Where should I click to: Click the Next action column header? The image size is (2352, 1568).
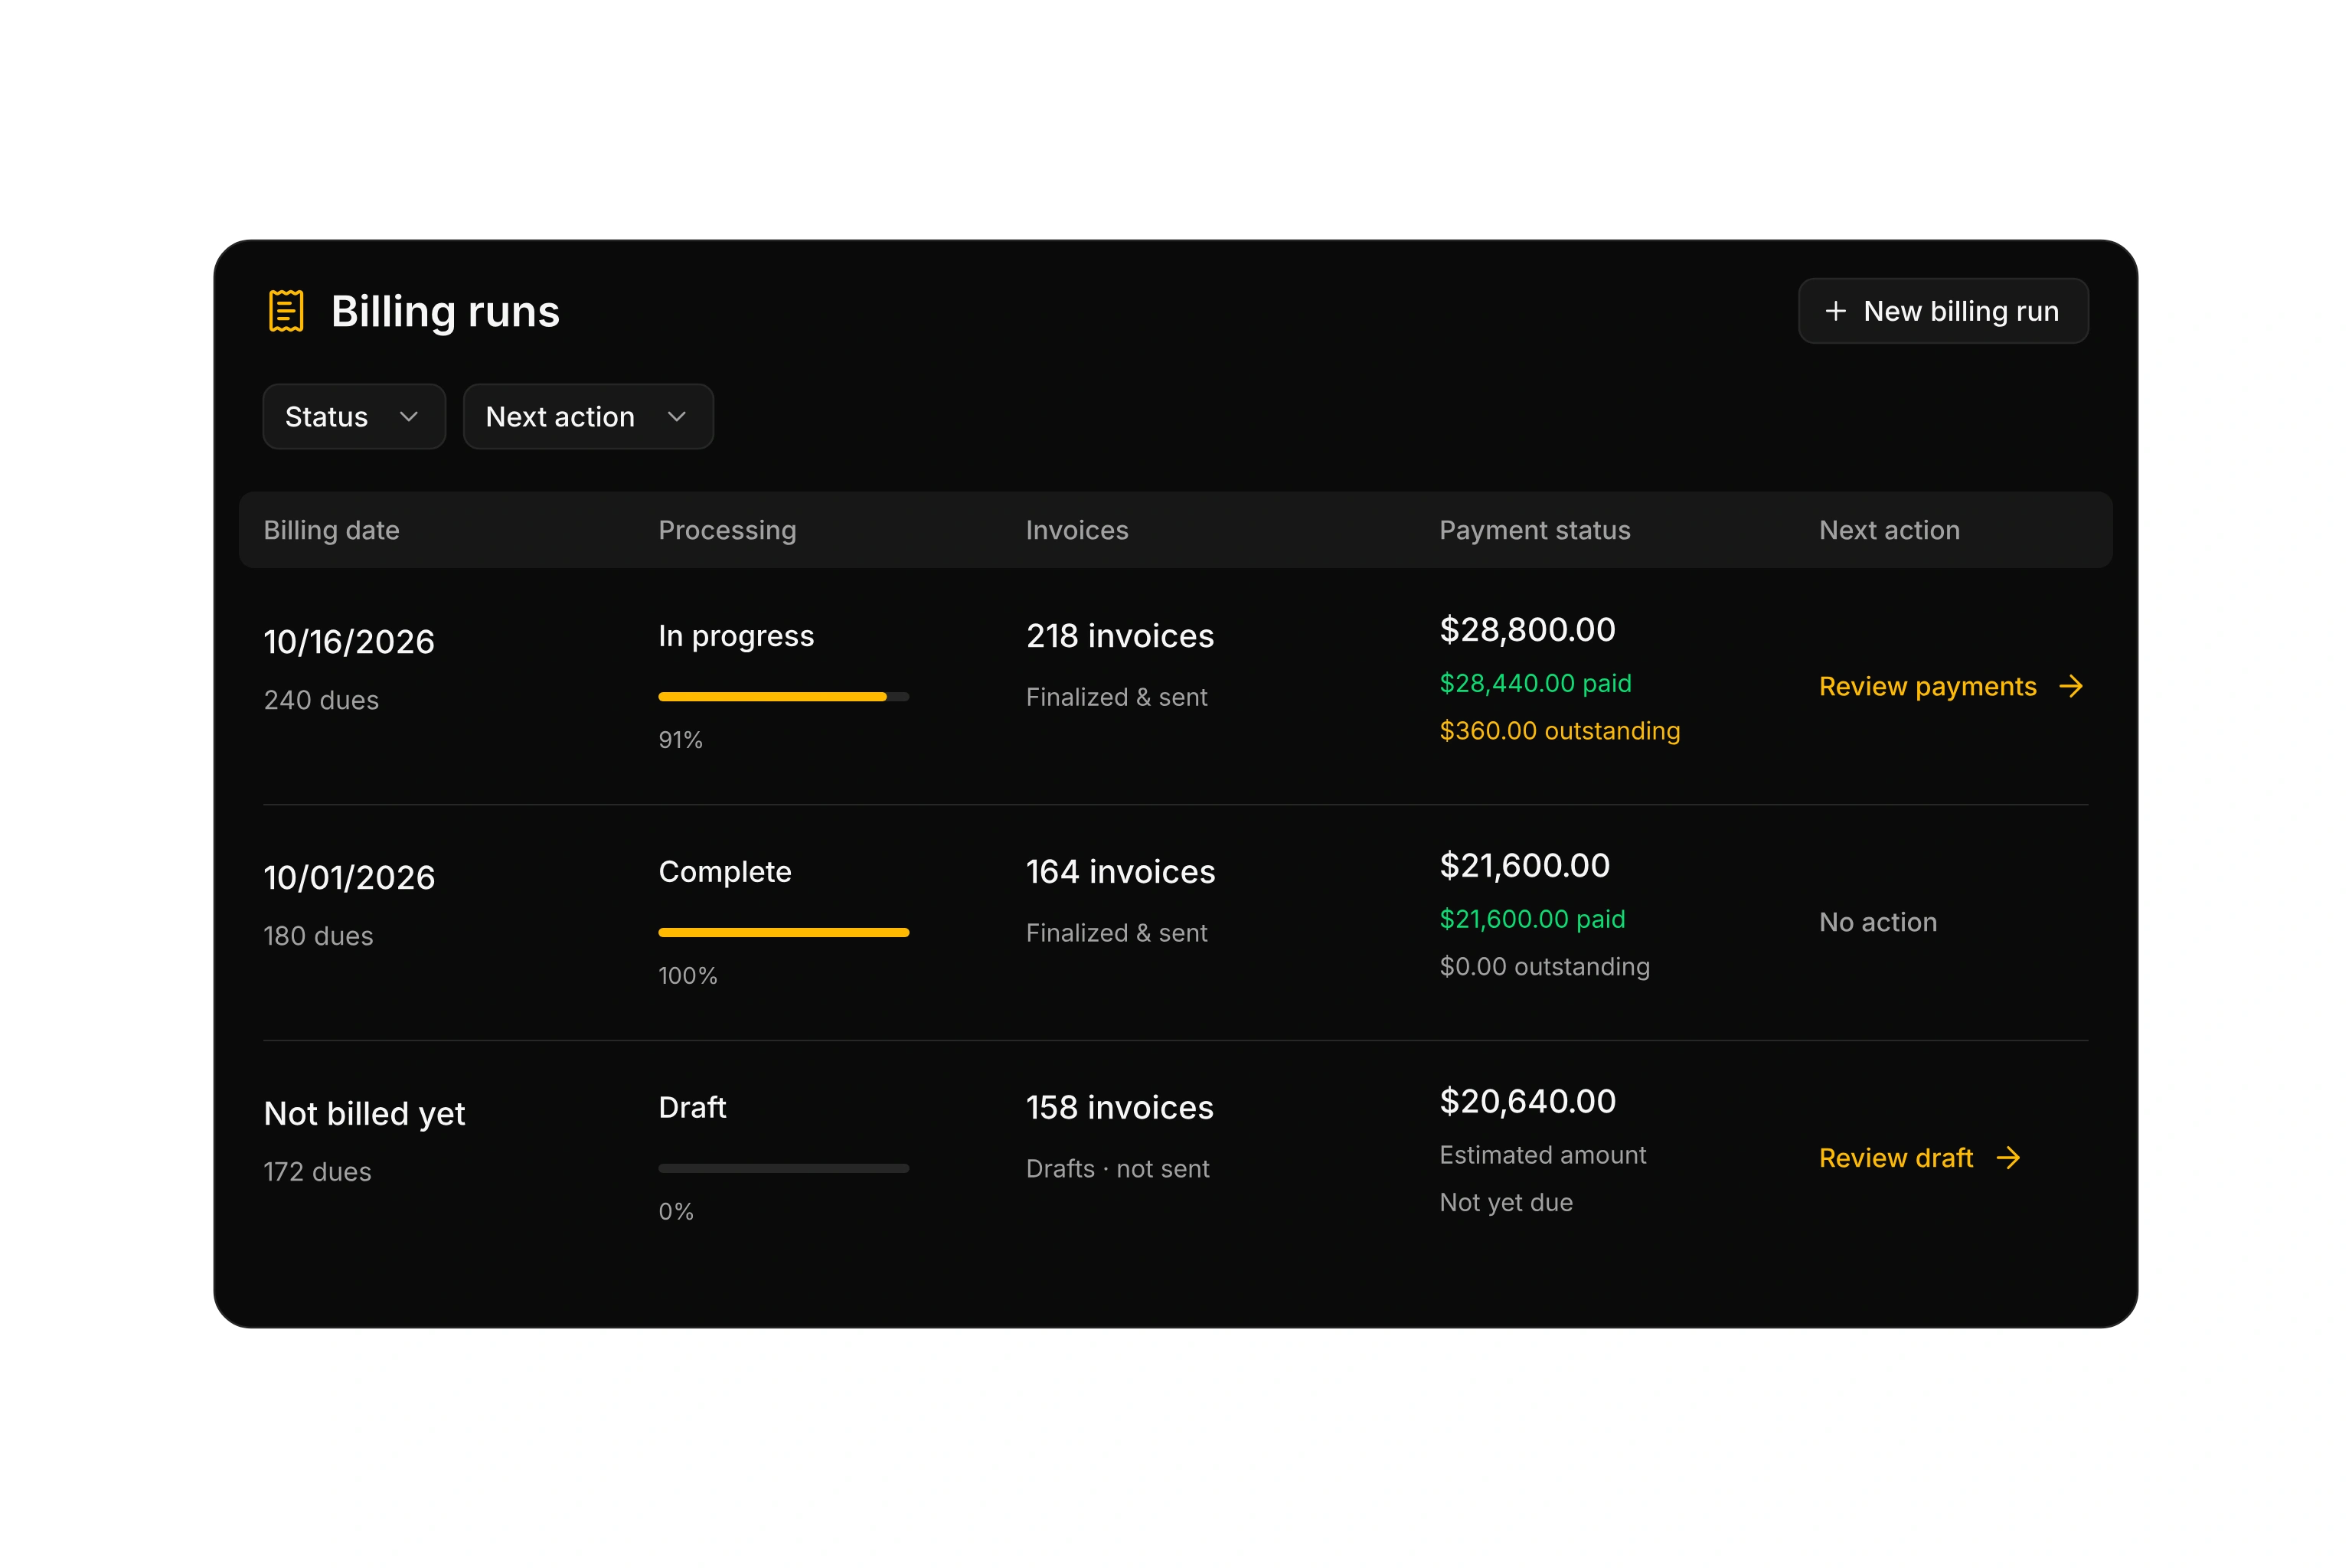(1889, 530)
